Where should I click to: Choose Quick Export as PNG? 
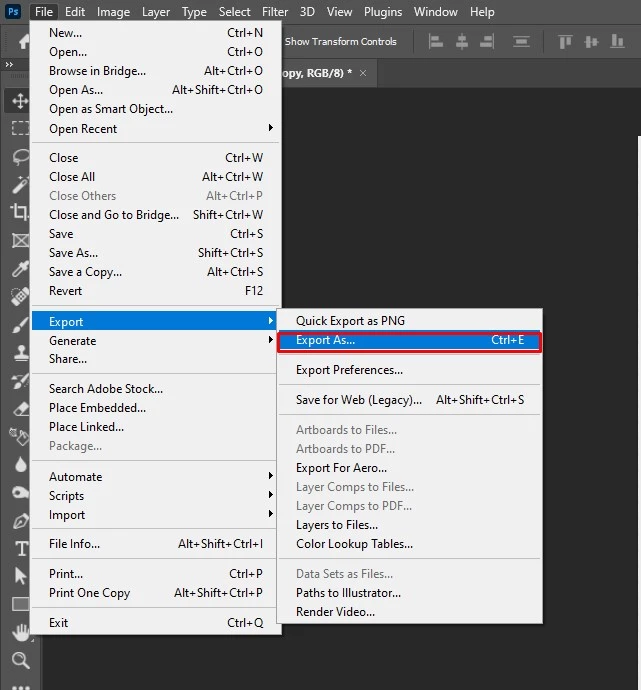point(410,321)
